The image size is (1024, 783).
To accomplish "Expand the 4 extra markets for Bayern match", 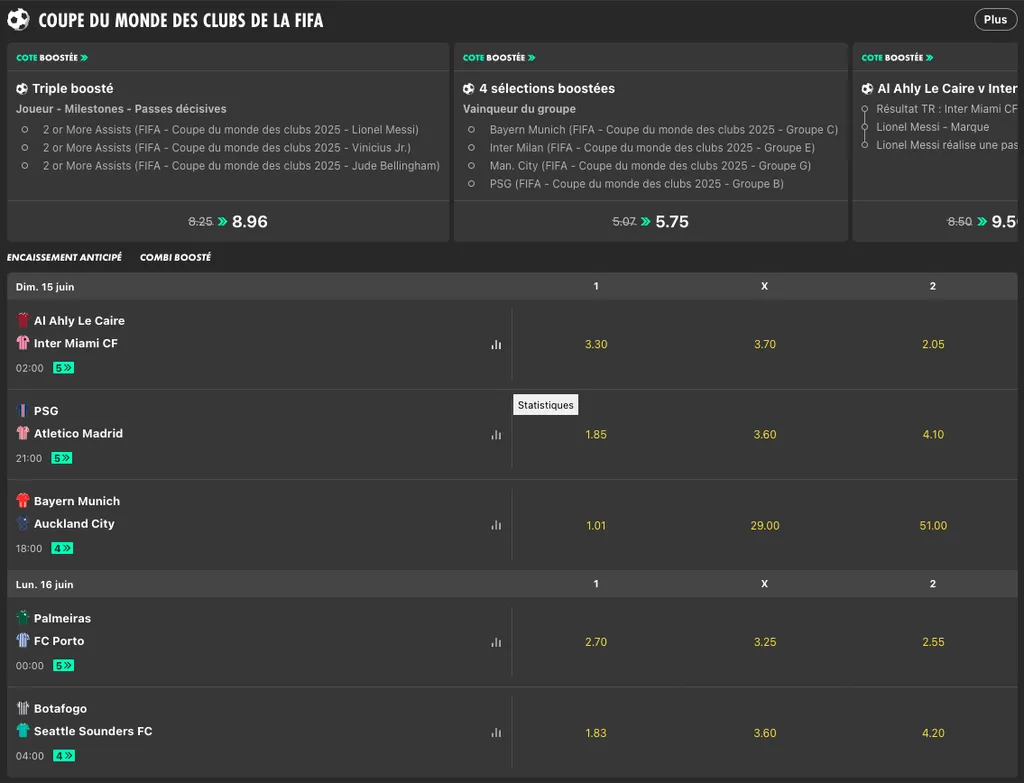I will (62, 548).
